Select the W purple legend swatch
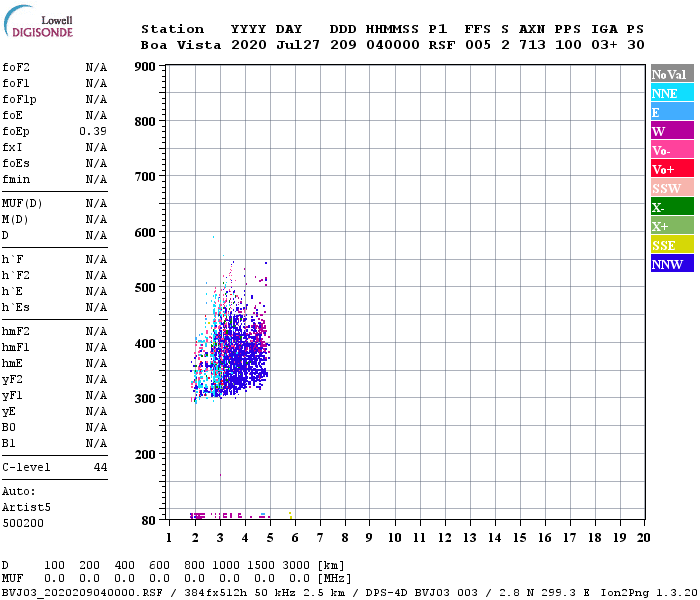 click(x=672, y=131)
